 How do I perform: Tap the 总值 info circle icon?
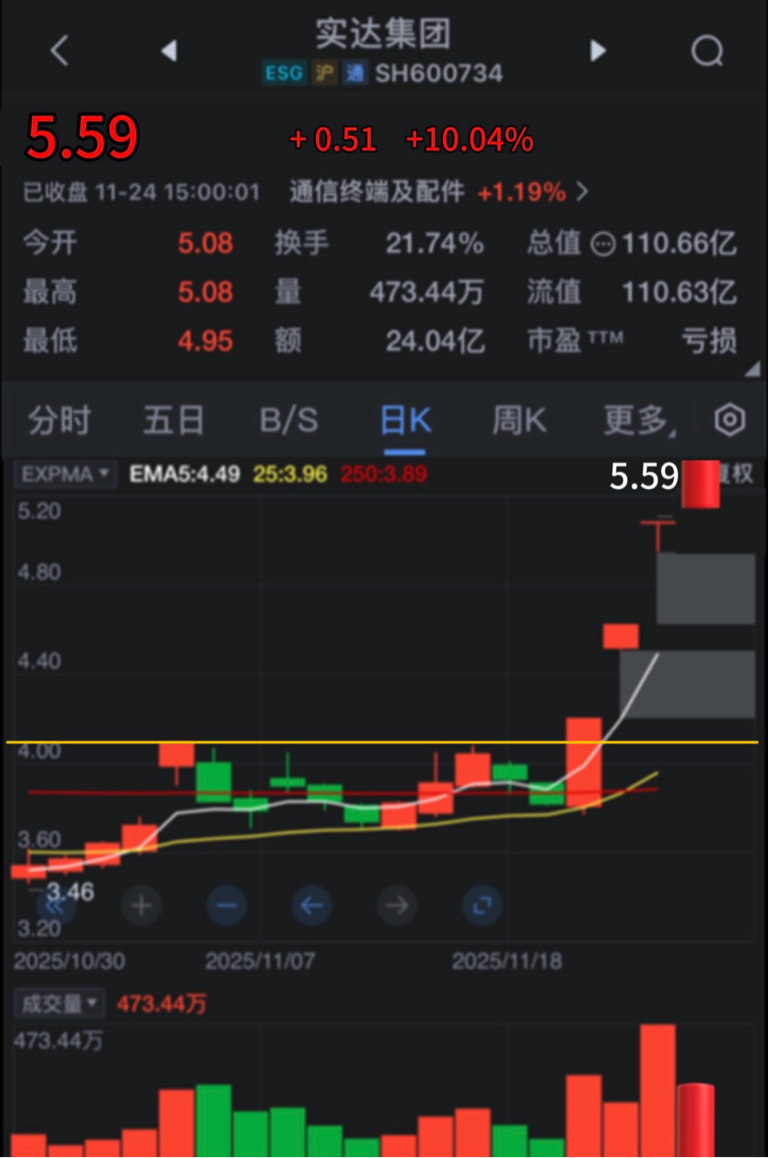click(603, 244)
